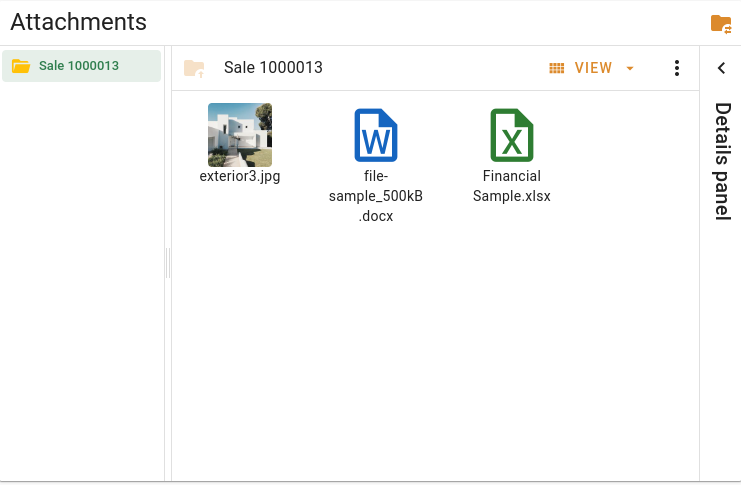Select Sale 1000013 in the folder tree
This screenshot has width=741, height=485.
click(x=79, y=66)
